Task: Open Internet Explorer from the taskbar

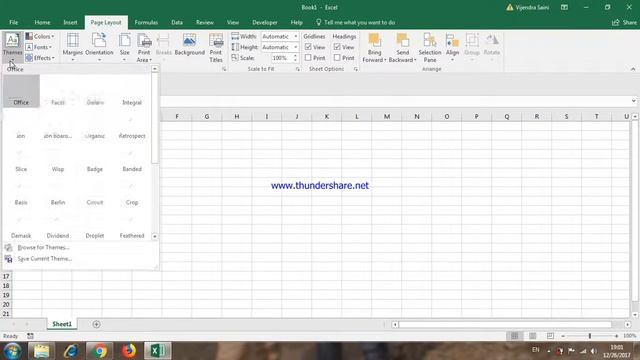Action: [70, 351]
